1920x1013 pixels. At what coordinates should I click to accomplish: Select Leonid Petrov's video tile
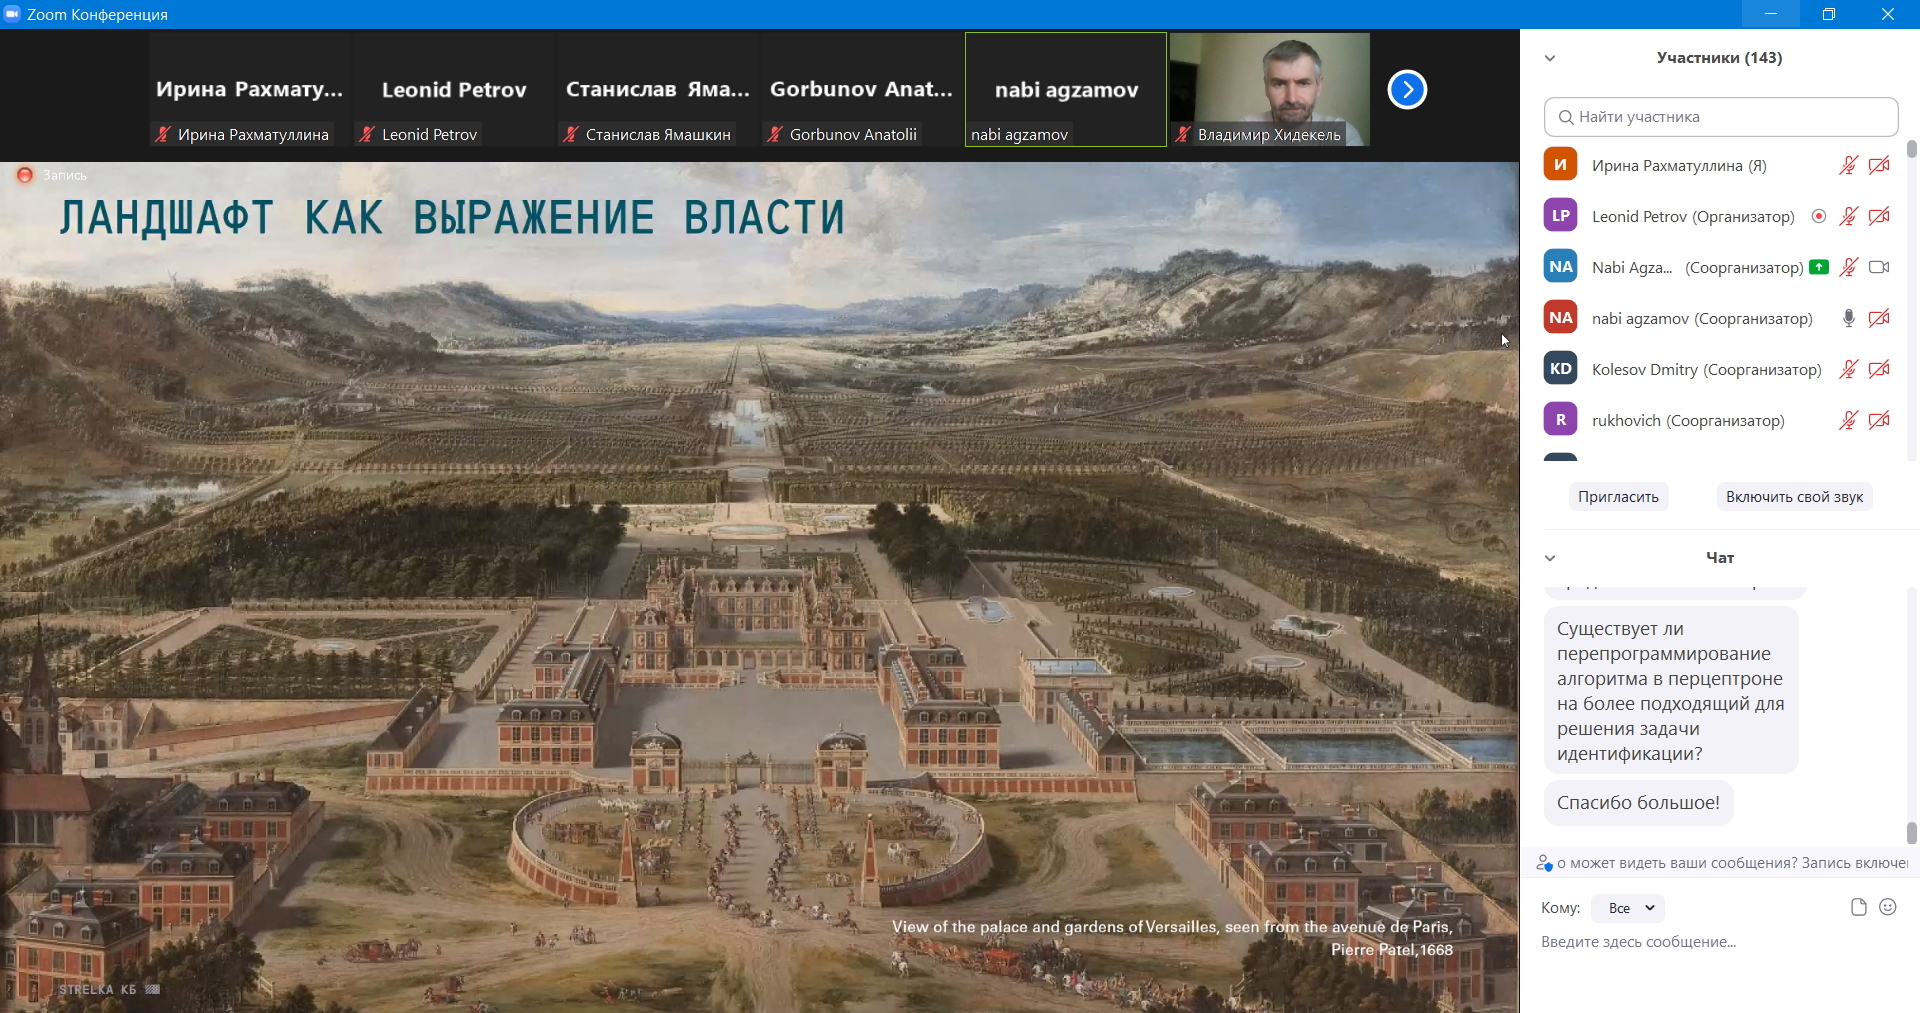click(454, 90)
